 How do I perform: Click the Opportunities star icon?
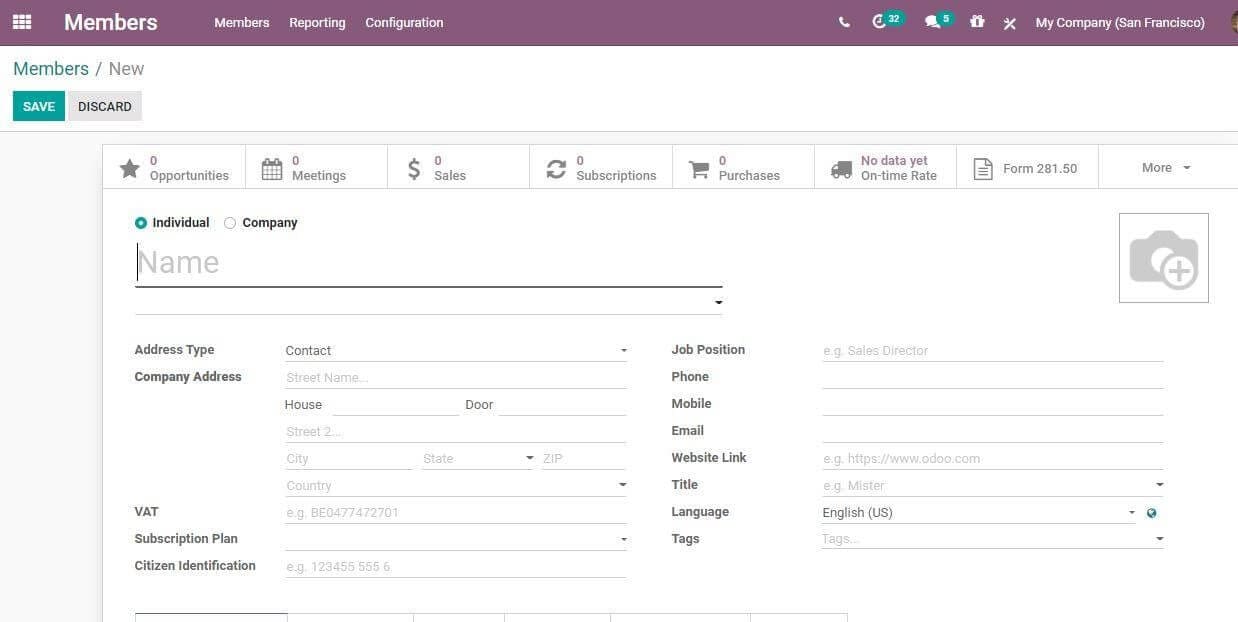click(129, 168)
